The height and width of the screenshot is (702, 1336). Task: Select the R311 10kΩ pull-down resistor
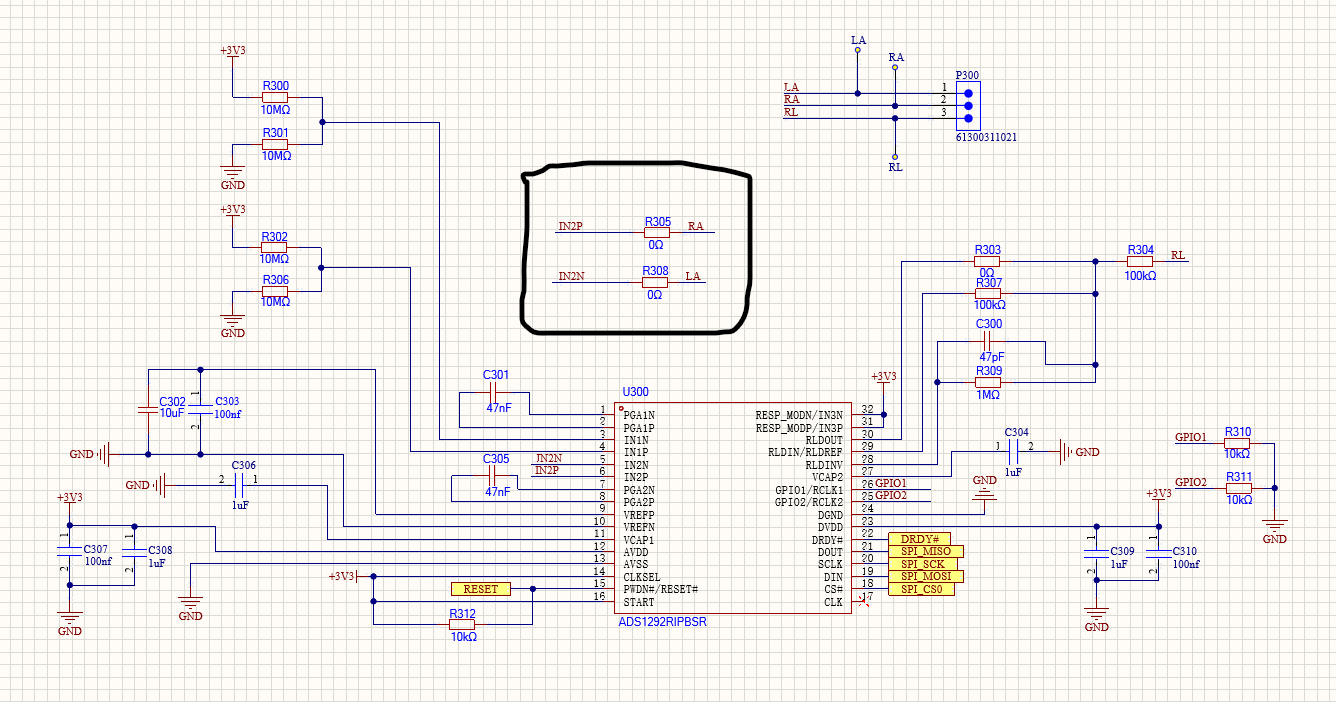tap(1237, 488)
